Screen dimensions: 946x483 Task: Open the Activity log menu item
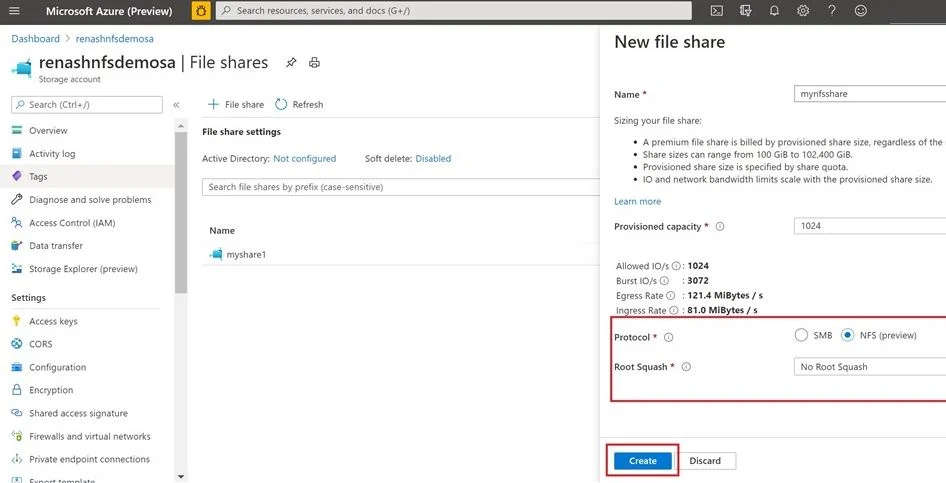pyautogui.click(x=52, y=154)
